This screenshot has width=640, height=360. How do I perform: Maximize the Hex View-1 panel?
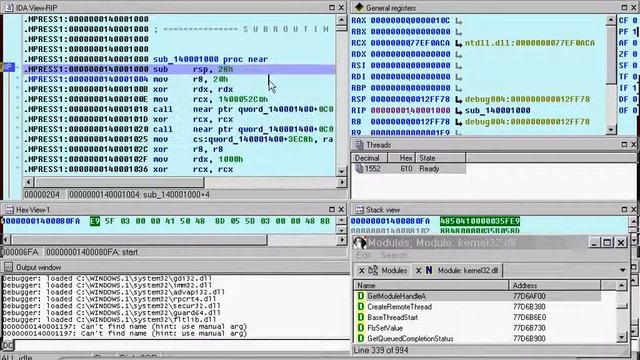[x=332, y=209]
